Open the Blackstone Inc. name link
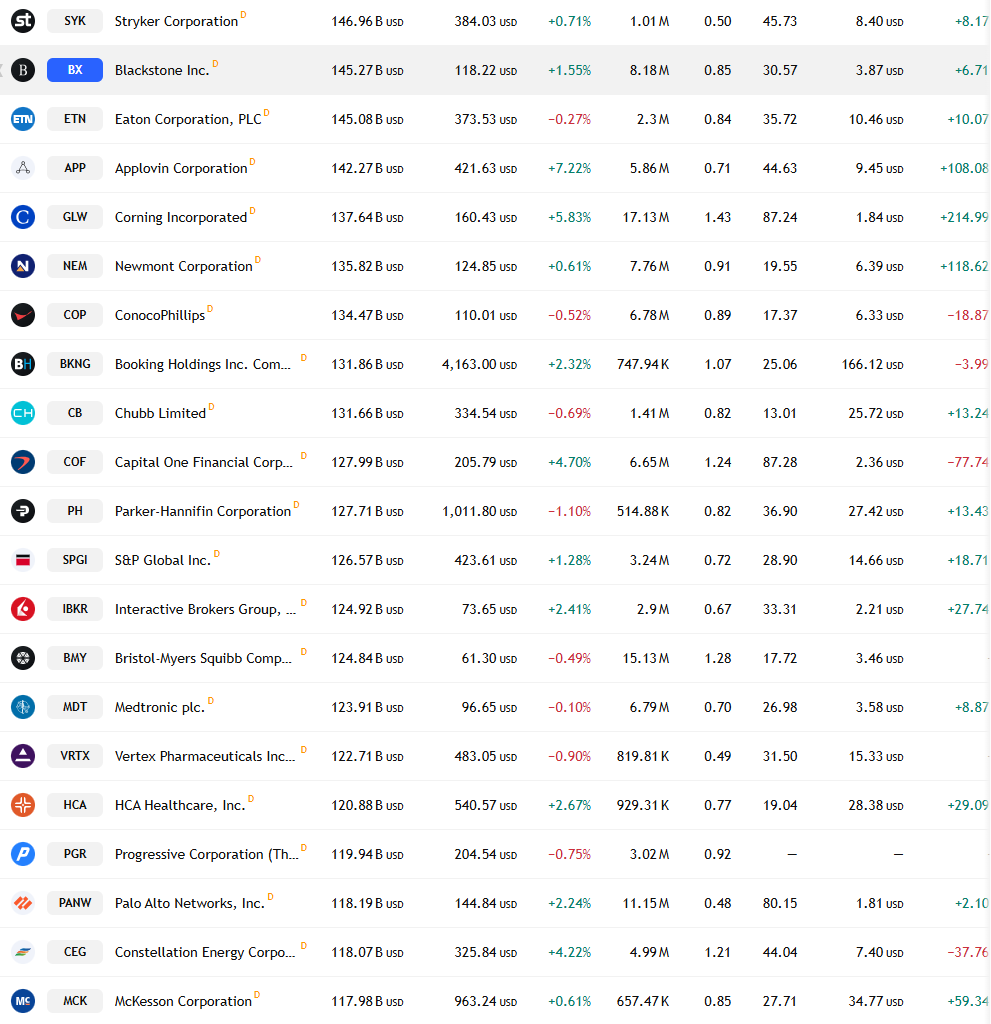Screen dimensions: 991x1024 (x=162, y=71)
